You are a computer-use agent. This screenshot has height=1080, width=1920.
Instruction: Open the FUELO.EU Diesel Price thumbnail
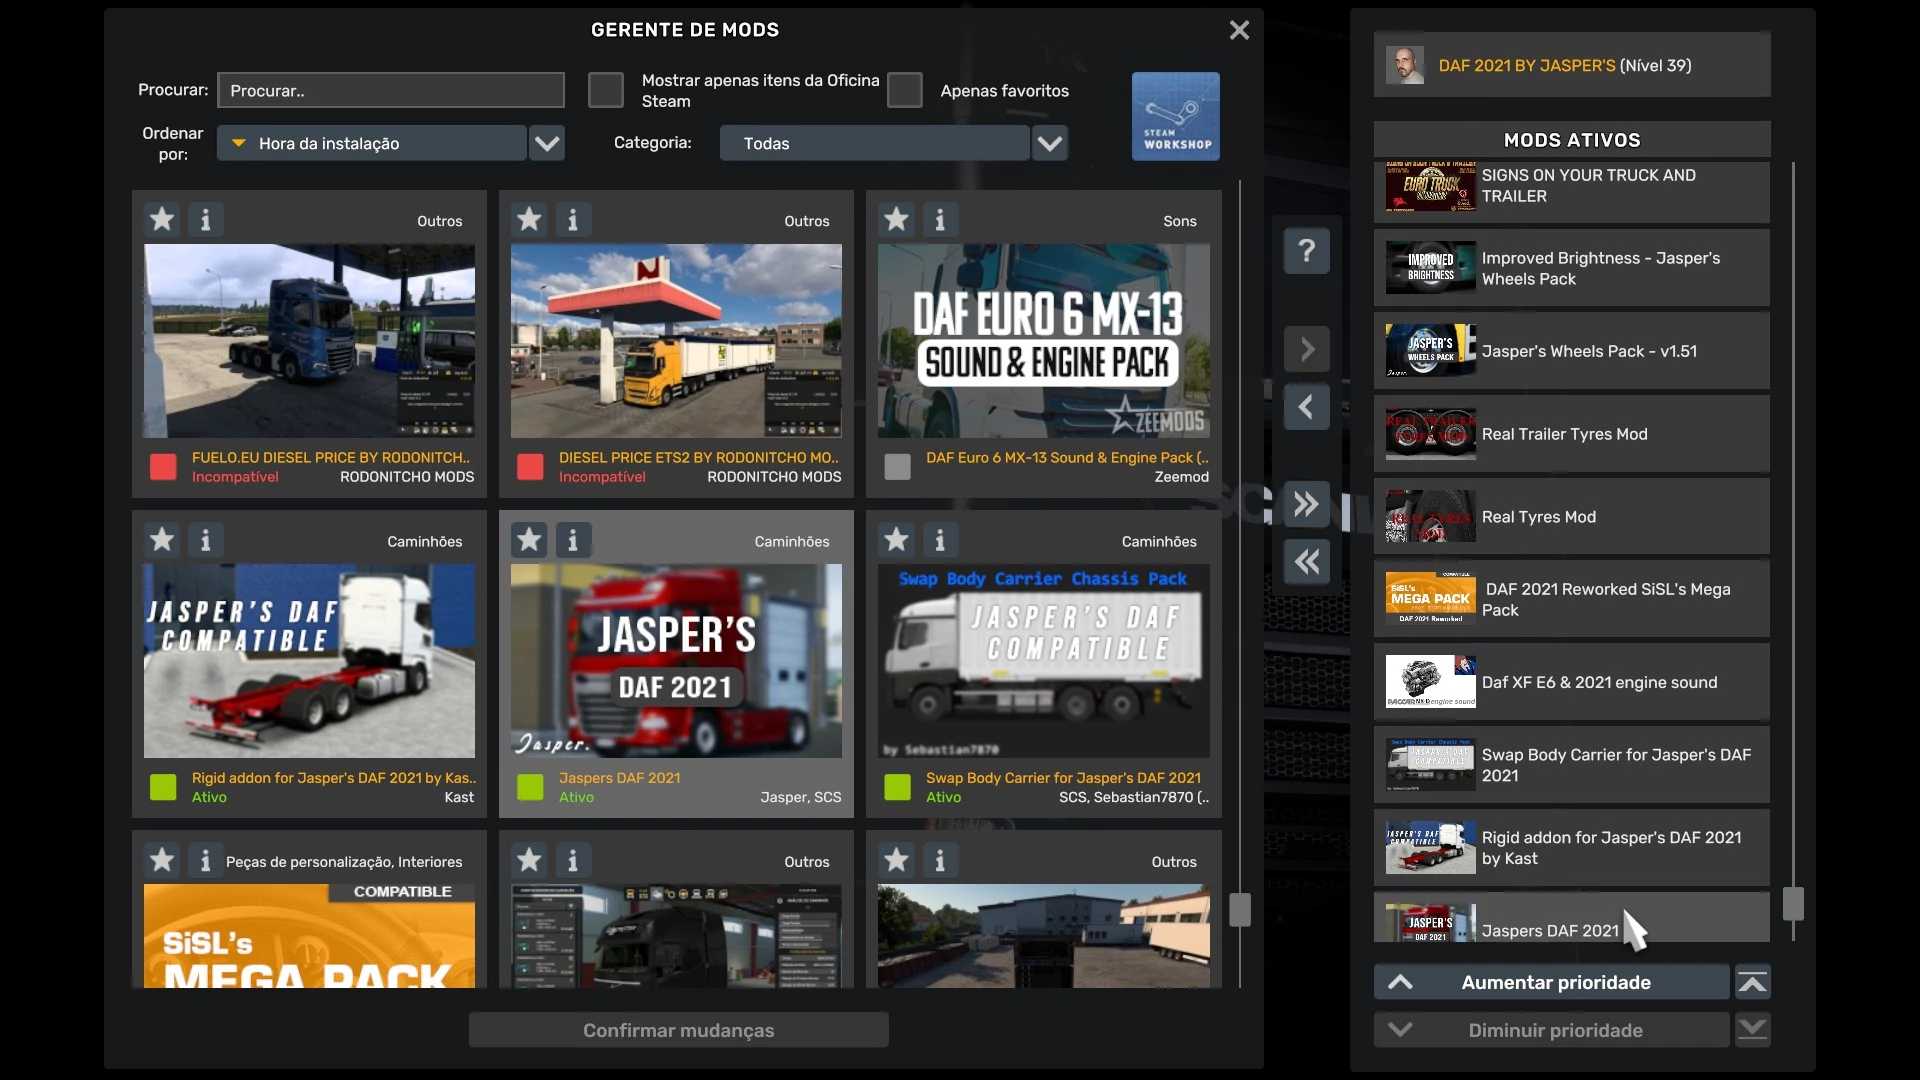[309, 341]
